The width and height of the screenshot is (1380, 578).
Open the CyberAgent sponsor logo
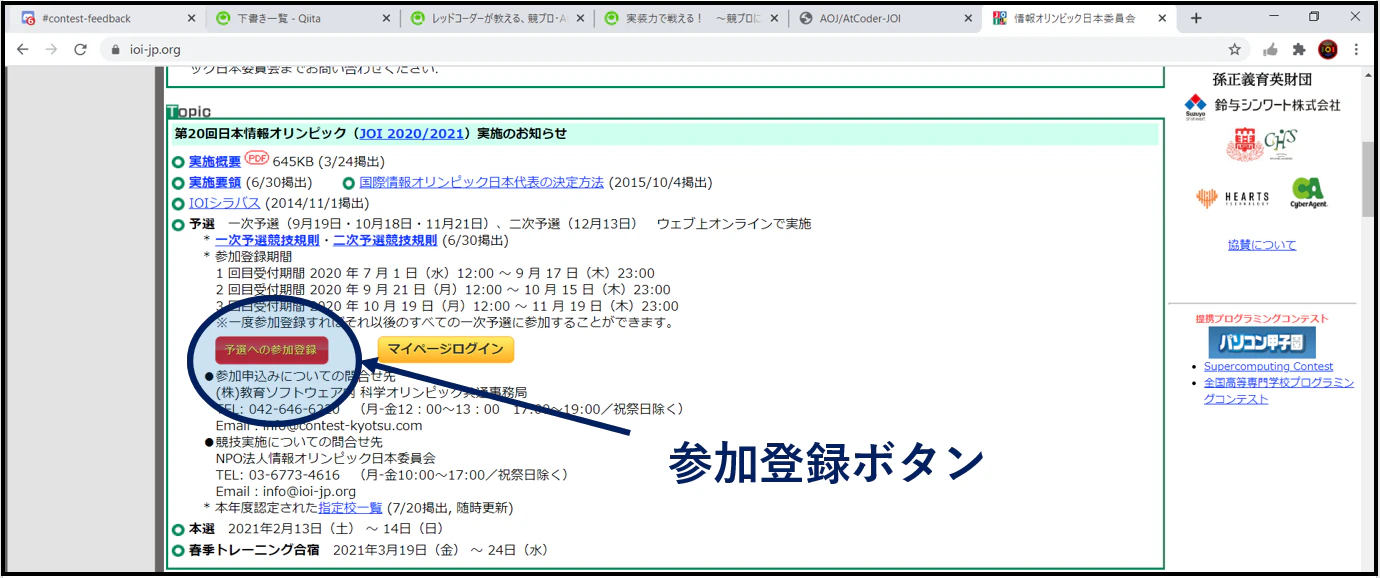click(x=1309, y=193)
